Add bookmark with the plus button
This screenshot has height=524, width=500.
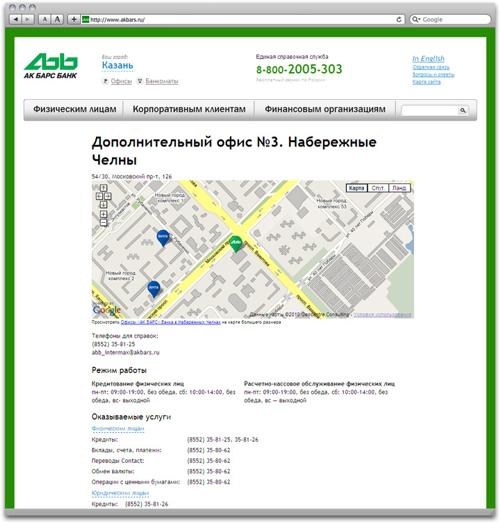point(74,19)
